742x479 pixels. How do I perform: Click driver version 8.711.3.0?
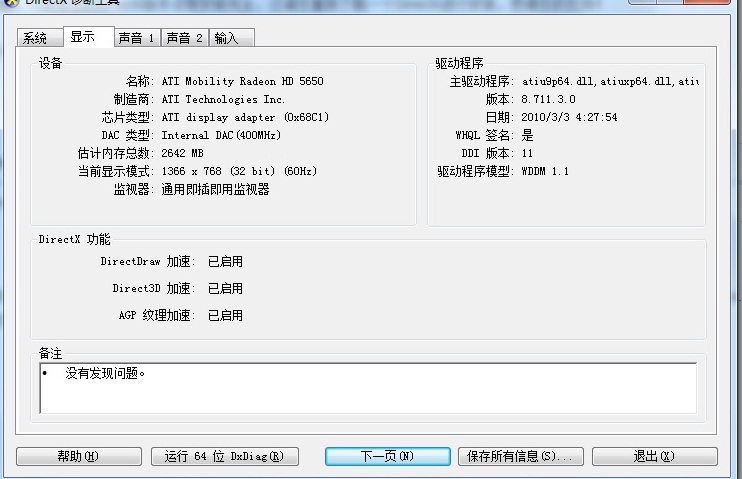coord(548,99)
